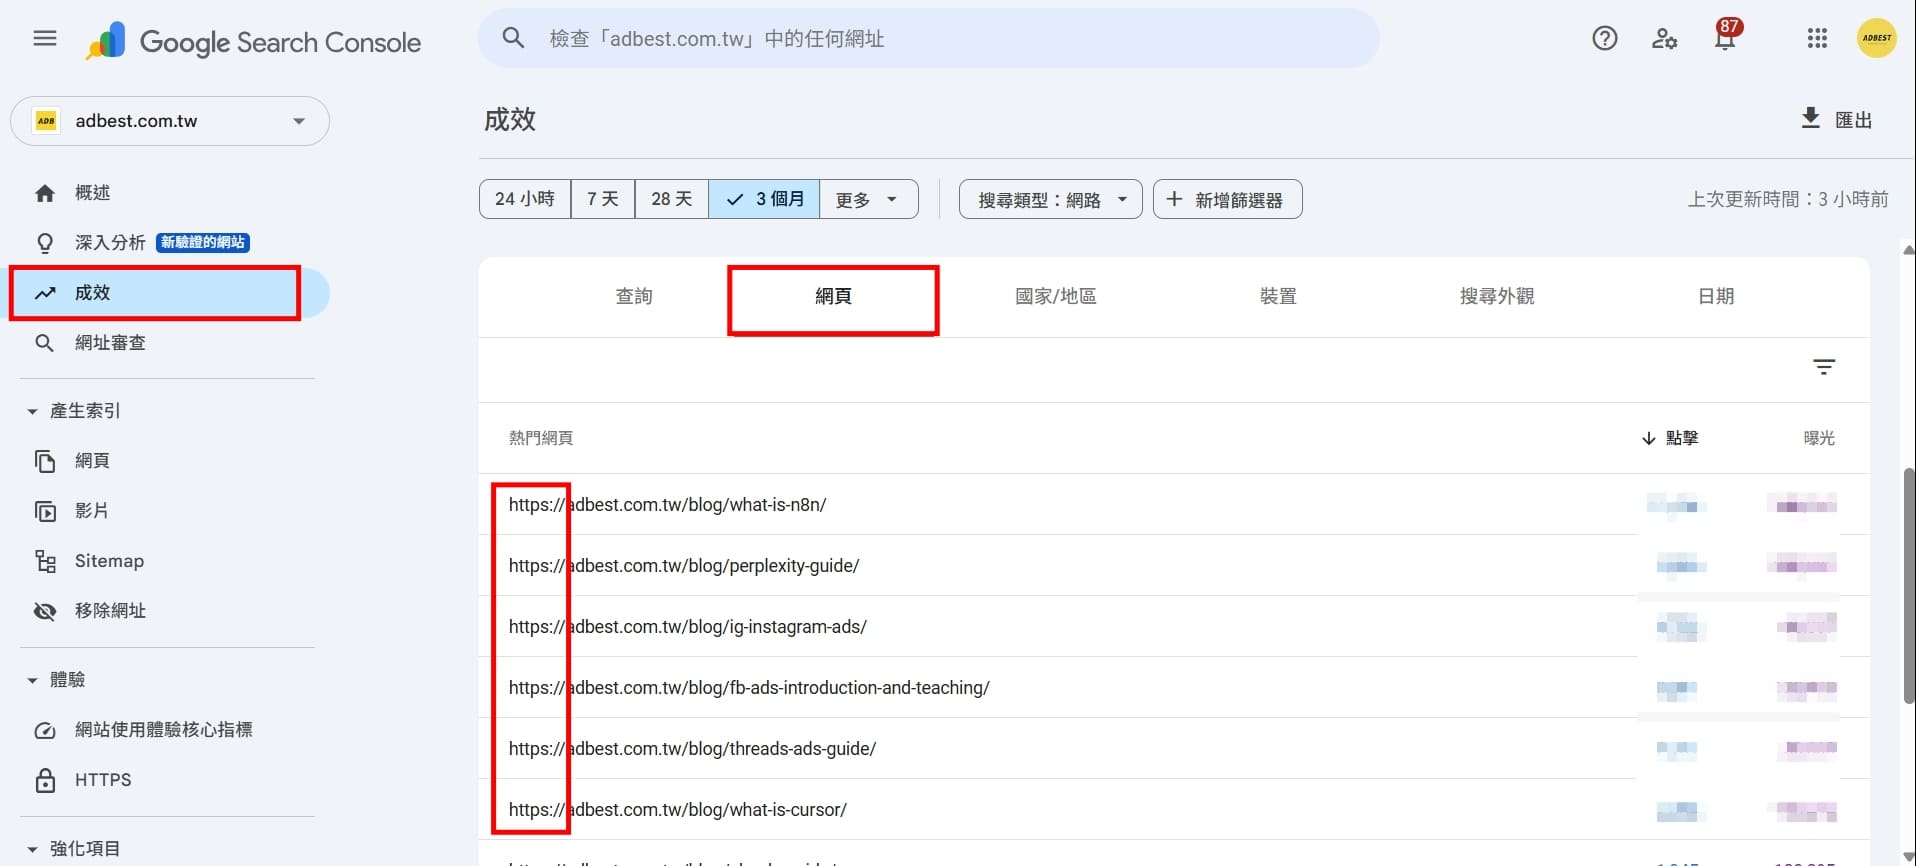The width and height of the screenshot is (1916, 866).
Task: Open the help question mark icon
Action: [x=1604, y=39]
